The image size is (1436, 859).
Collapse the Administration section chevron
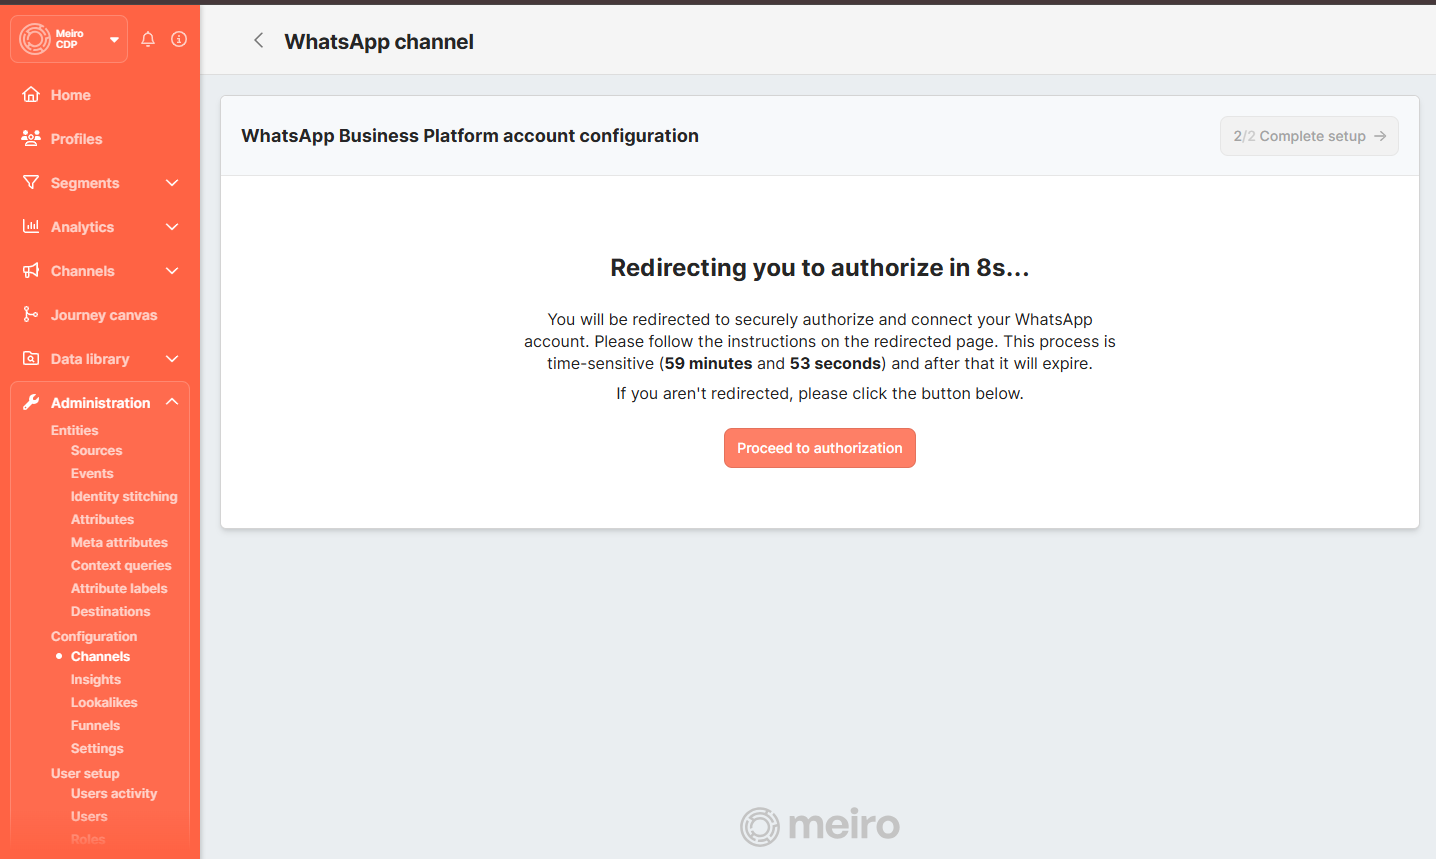coord(172,402)
